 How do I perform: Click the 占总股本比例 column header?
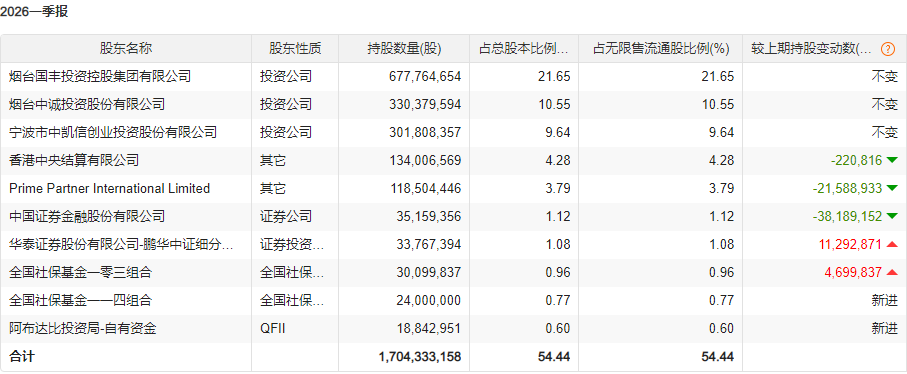tap(523, 49)
